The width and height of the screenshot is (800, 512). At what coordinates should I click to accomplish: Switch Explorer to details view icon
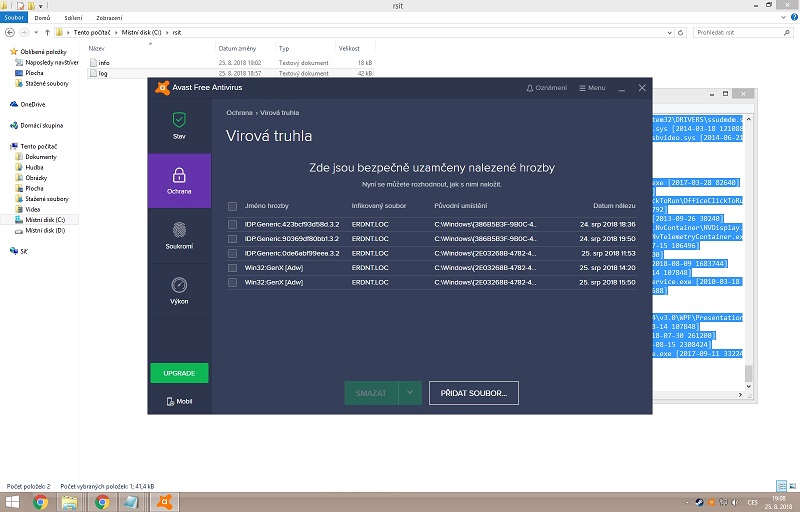781,486
